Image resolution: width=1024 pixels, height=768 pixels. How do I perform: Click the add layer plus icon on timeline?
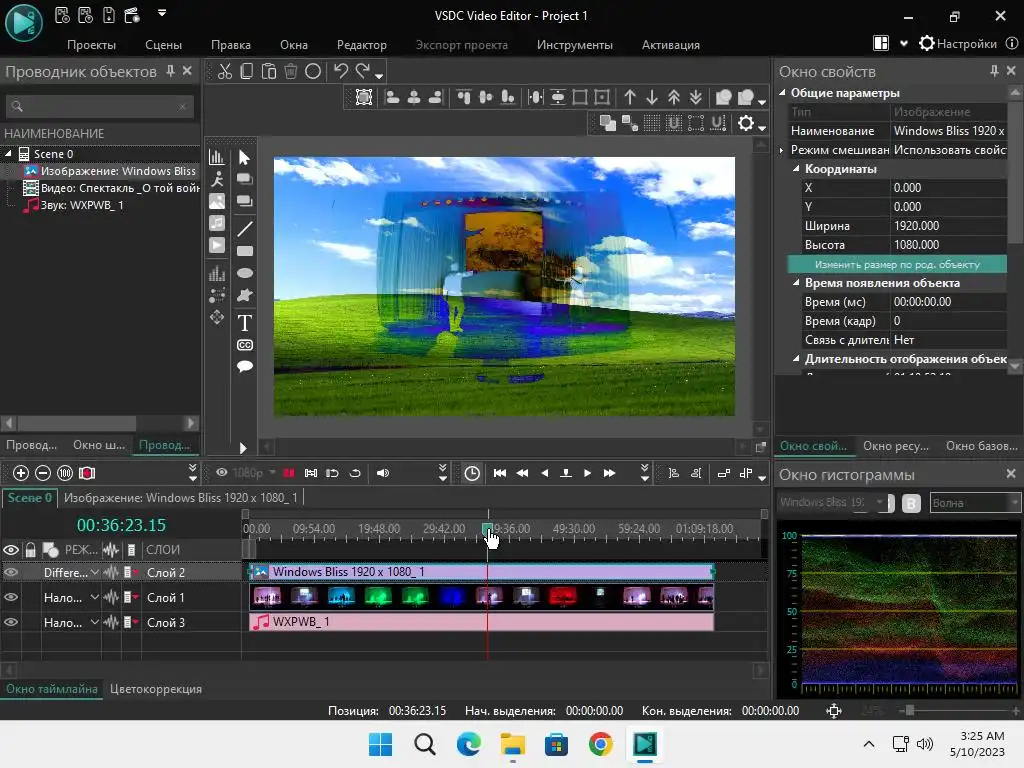tap(21, 473)
